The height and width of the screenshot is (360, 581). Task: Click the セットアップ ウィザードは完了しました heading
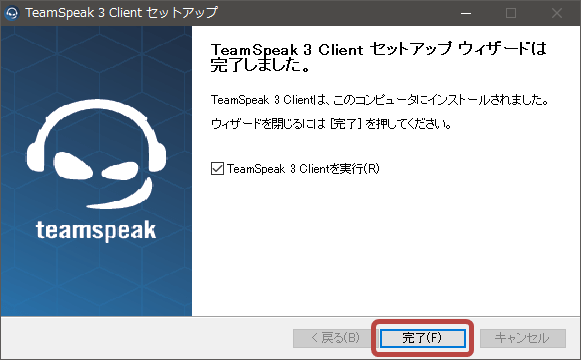click(x=378, y=57)
